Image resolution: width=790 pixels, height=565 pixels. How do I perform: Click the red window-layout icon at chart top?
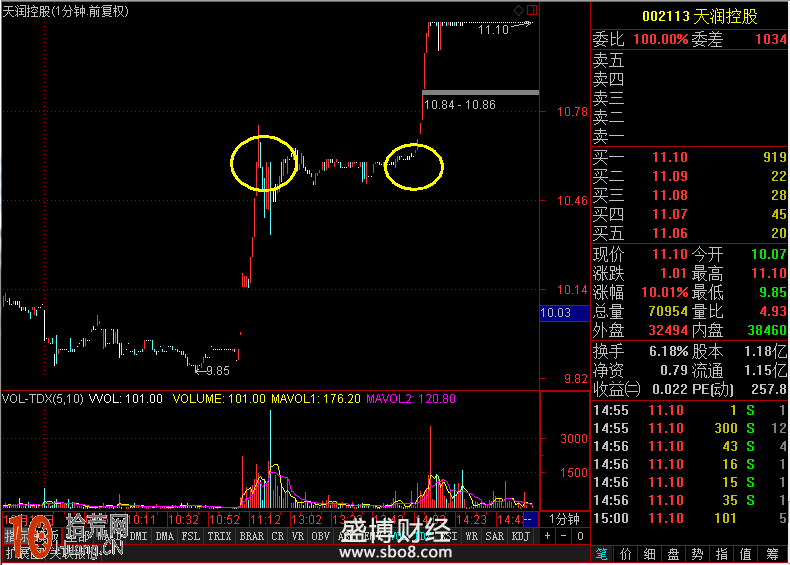[x=532, y=10]
